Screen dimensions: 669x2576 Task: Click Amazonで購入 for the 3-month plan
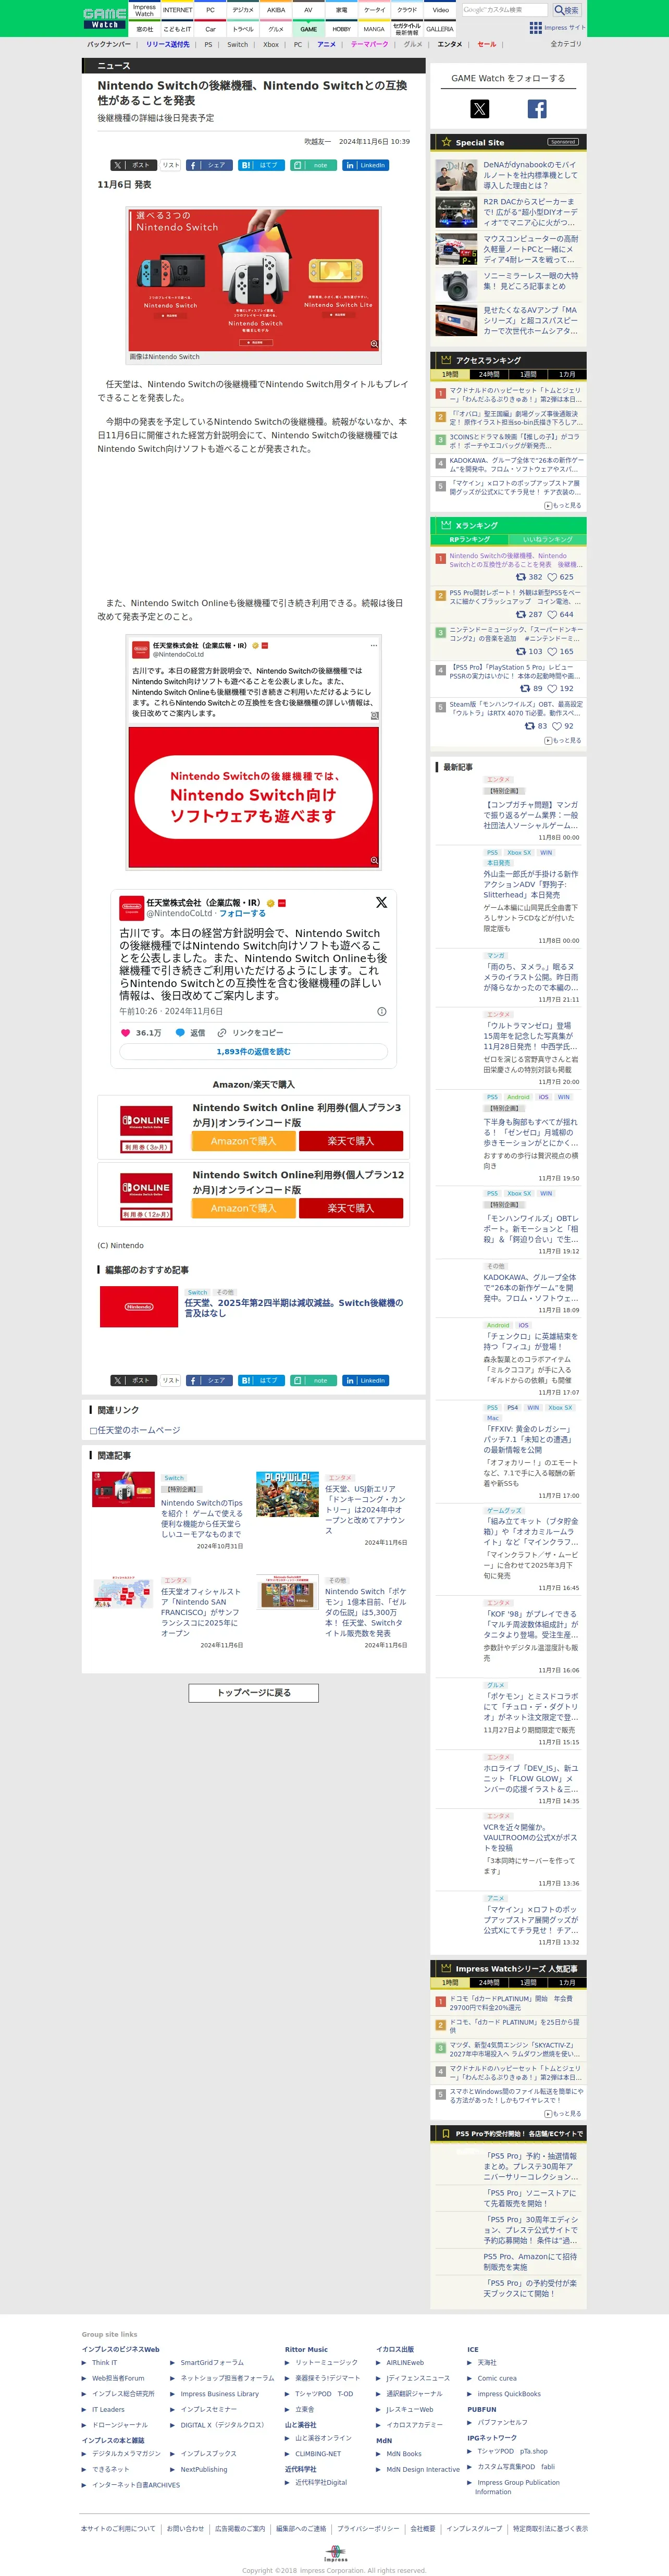[x=243, y=1141]
